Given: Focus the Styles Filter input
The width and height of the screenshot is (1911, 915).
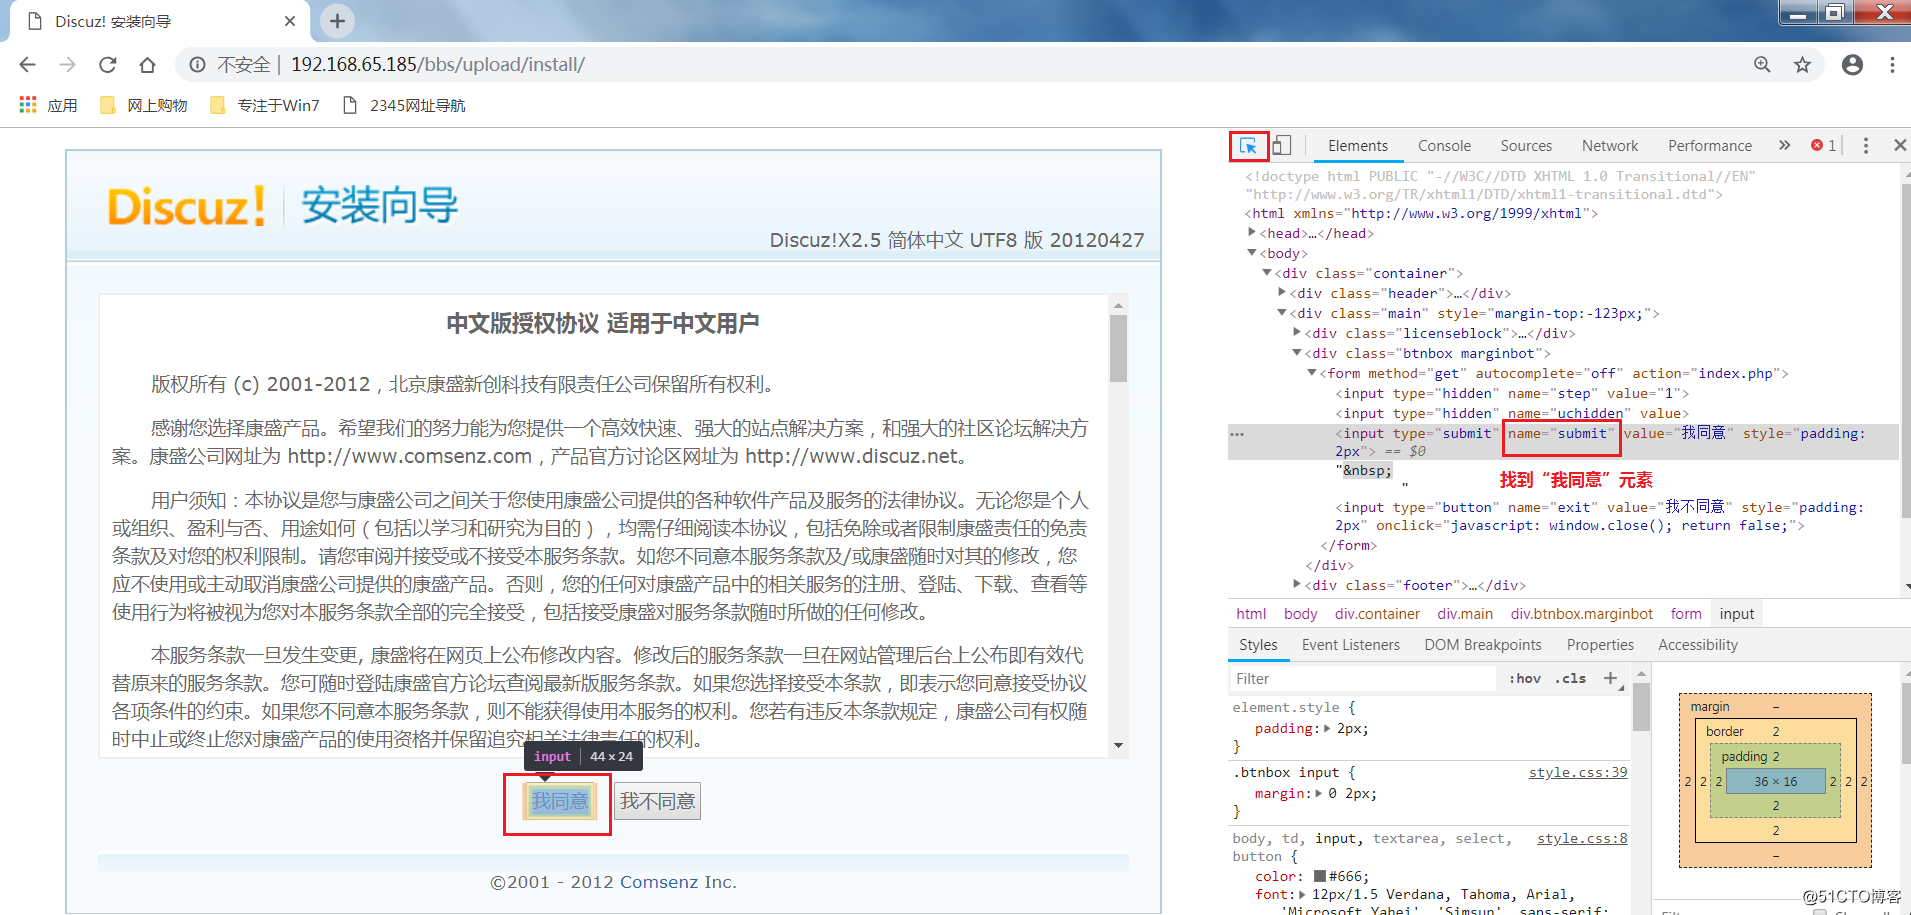Looking at the screenshot, I should click(1362, 679).
